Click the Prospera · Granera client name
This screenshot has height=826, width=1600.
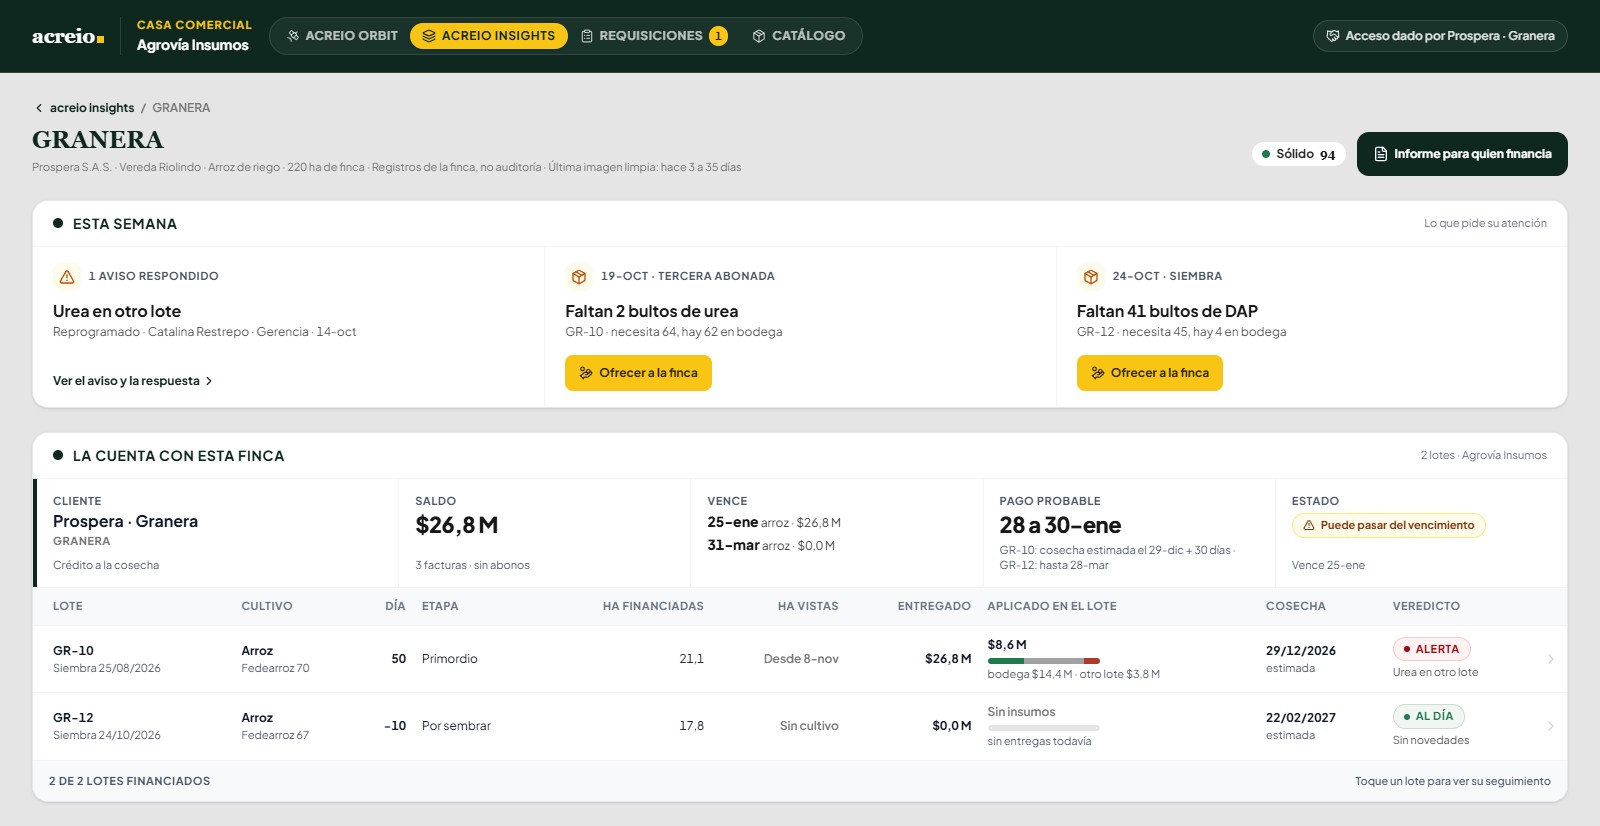pyautogui.click(x=125, y=521)
